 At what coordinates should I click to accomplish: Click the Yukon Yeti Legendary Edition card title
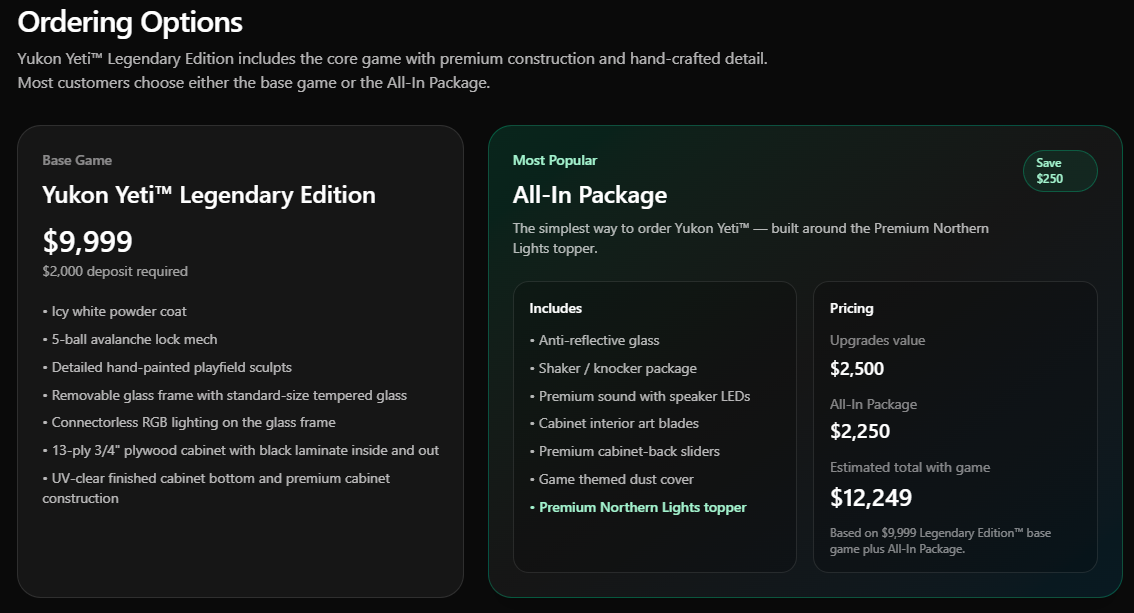[x=209, y=194]
